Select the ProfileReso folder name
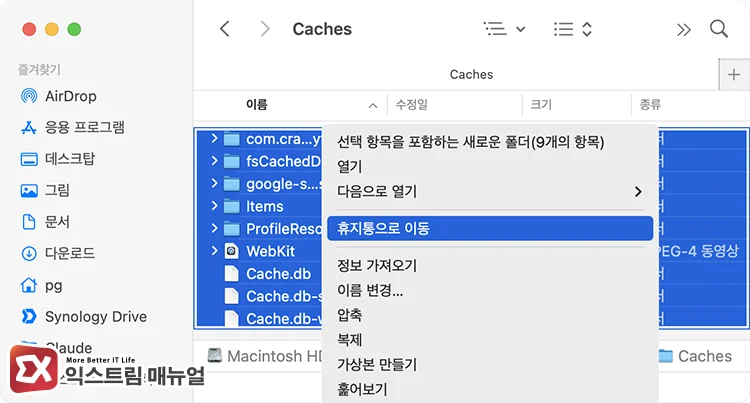Screen dimensions: 750x403 [x=284, y=229]
